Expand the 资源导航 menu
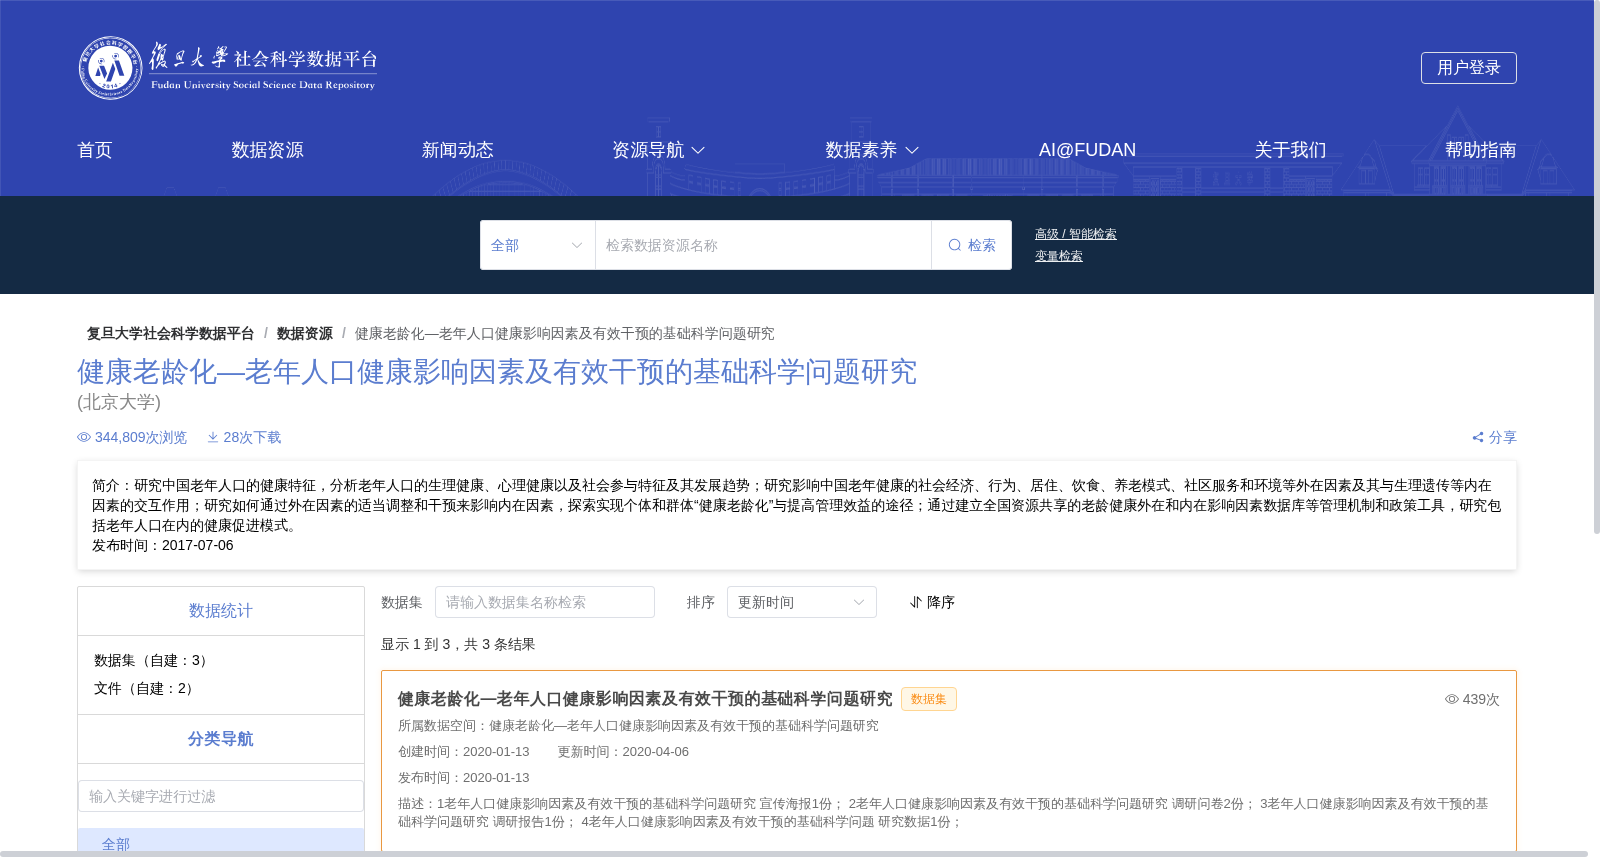This screenshot has height=857, width=1600. (658, 150)
